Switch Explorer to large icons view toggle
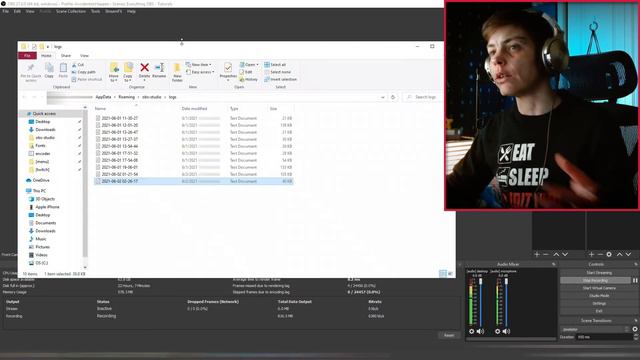The height and width of the screenshot is (360, 640). 450,273
